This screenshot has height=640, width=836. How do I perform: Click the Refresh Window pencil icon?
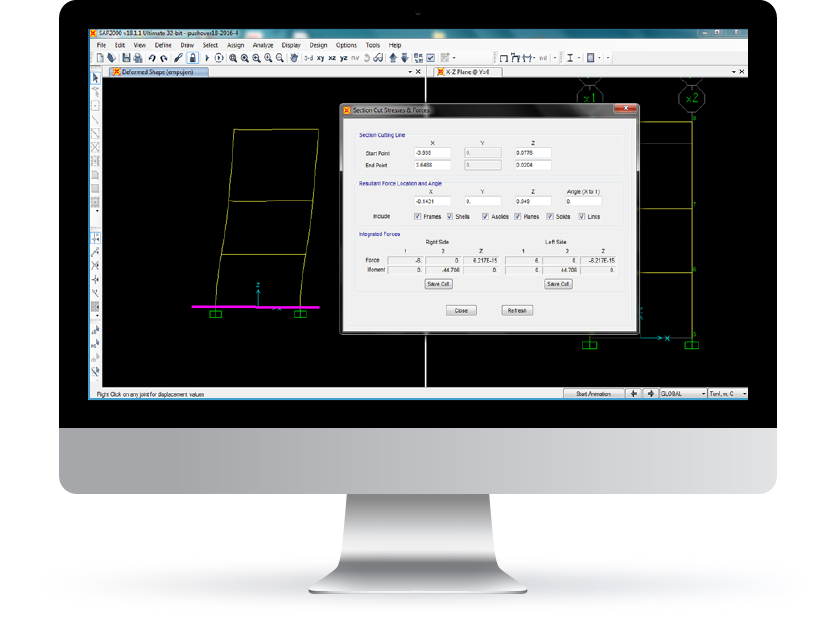coord(179,58)
